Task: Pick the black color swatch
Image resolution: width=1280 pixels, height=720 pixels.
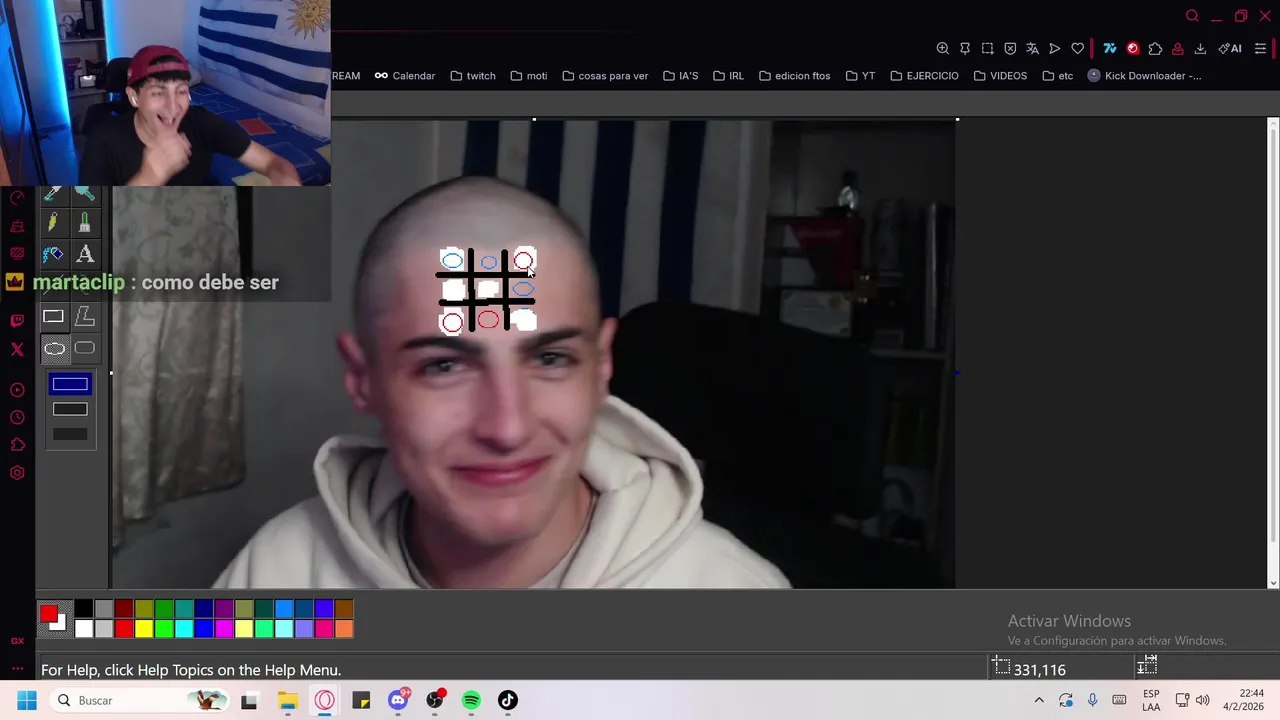Action: pyautogui.click(x=84, y=609)
